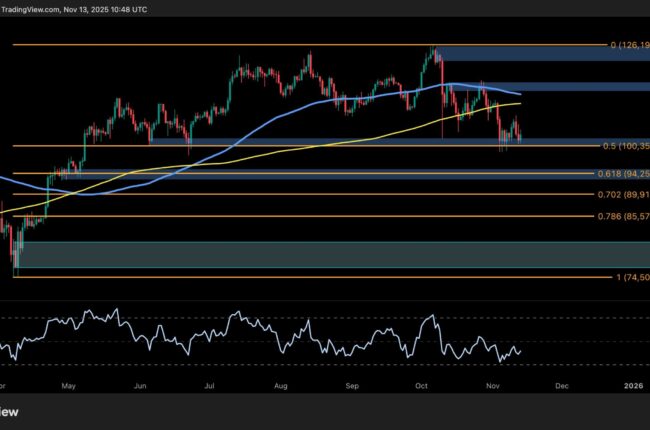Click the Sep label on time axis

point(352,383)
